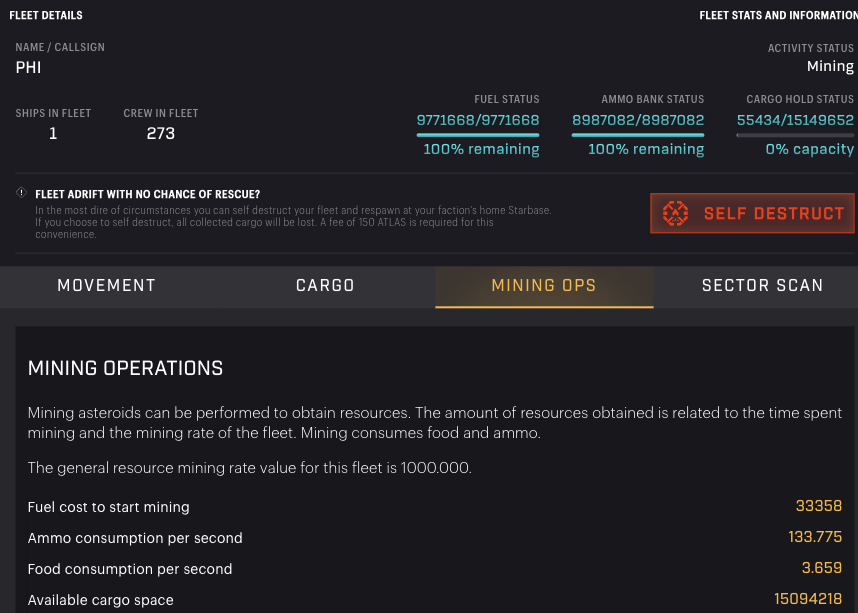Switch to the Cargo tab
The height and width of the screenshot is (613, 858).
point(325,286)
